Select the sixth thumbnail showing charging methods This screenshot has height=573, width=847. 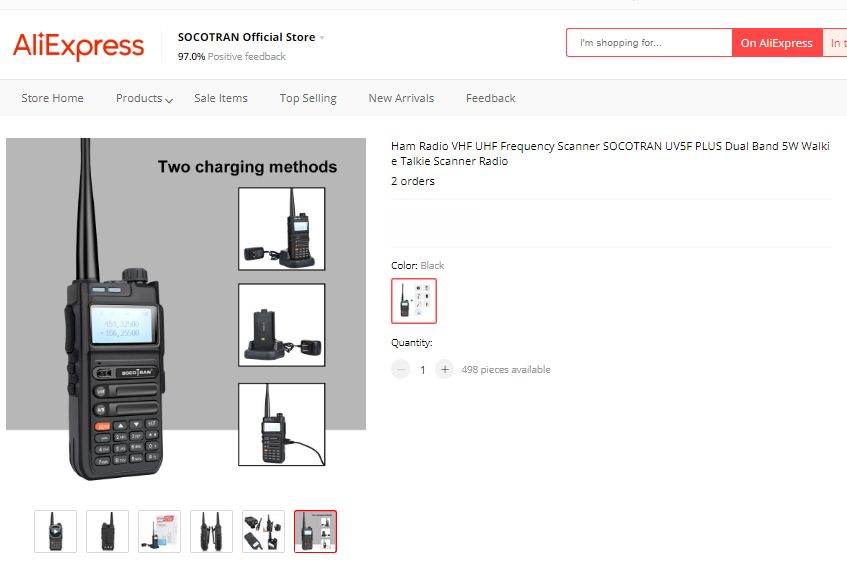pos(315,531)
